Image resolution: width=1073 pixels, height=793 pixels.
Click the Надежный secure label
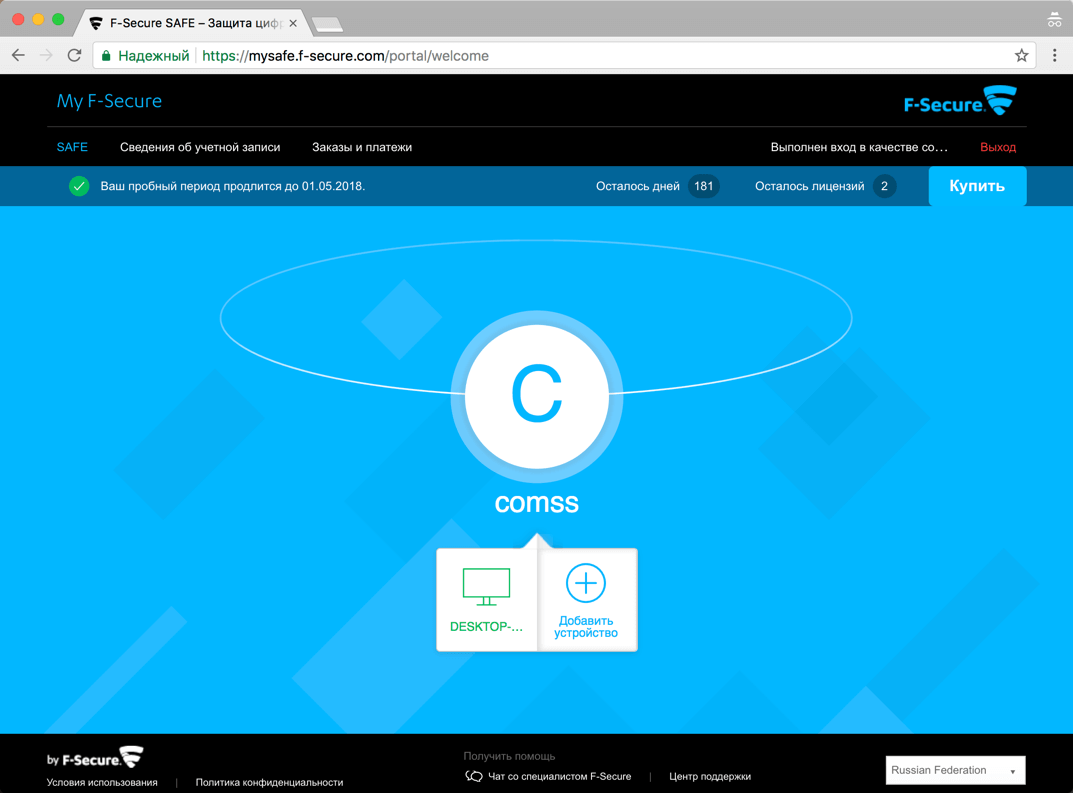(x=154, y=56)
